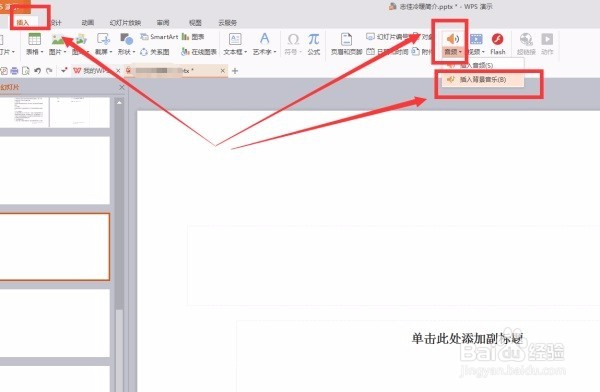Insert a SmartArt graphic
This screenshot has height=392, width=600.
pyautogui.click(x=159, y=37)
